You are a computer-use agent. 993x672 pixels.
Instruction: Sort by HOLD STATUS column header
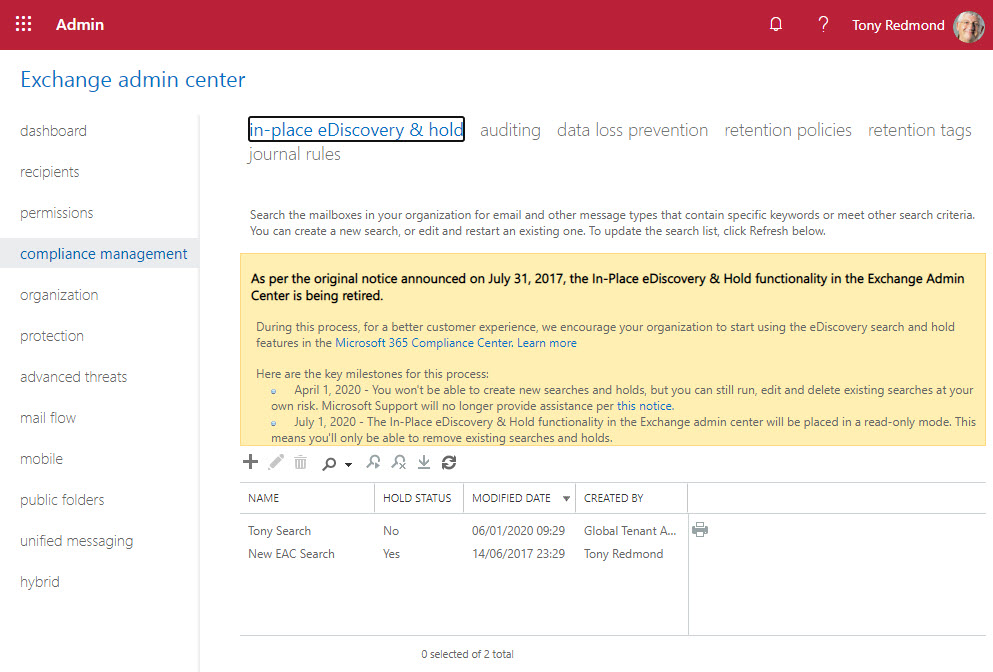point(417,498)
